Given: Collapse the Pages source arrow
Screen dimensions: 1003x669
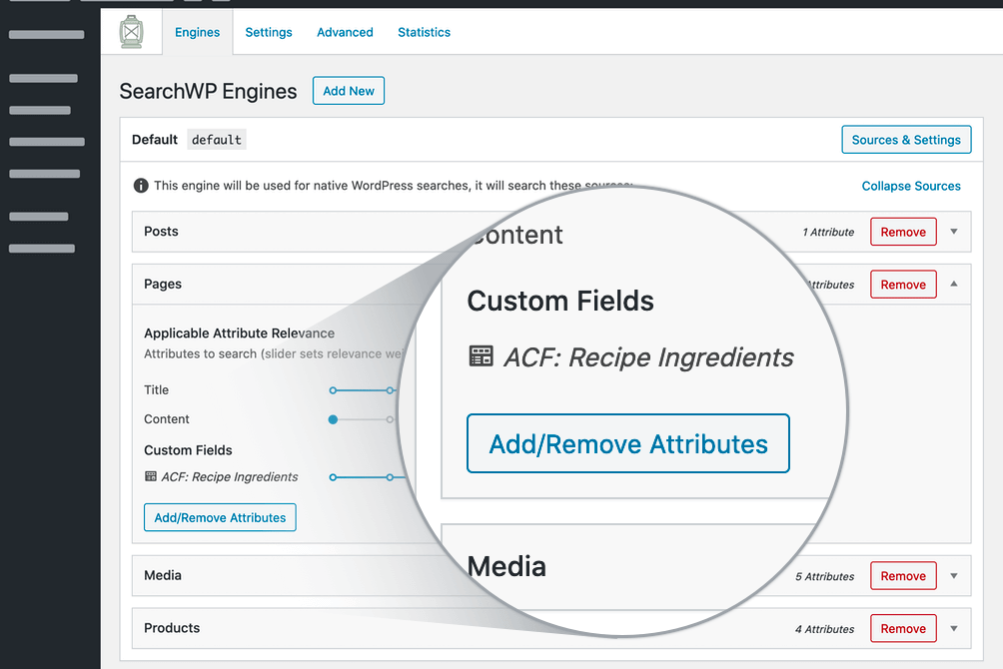Looking at the screenshot, I should pos(953,284).
